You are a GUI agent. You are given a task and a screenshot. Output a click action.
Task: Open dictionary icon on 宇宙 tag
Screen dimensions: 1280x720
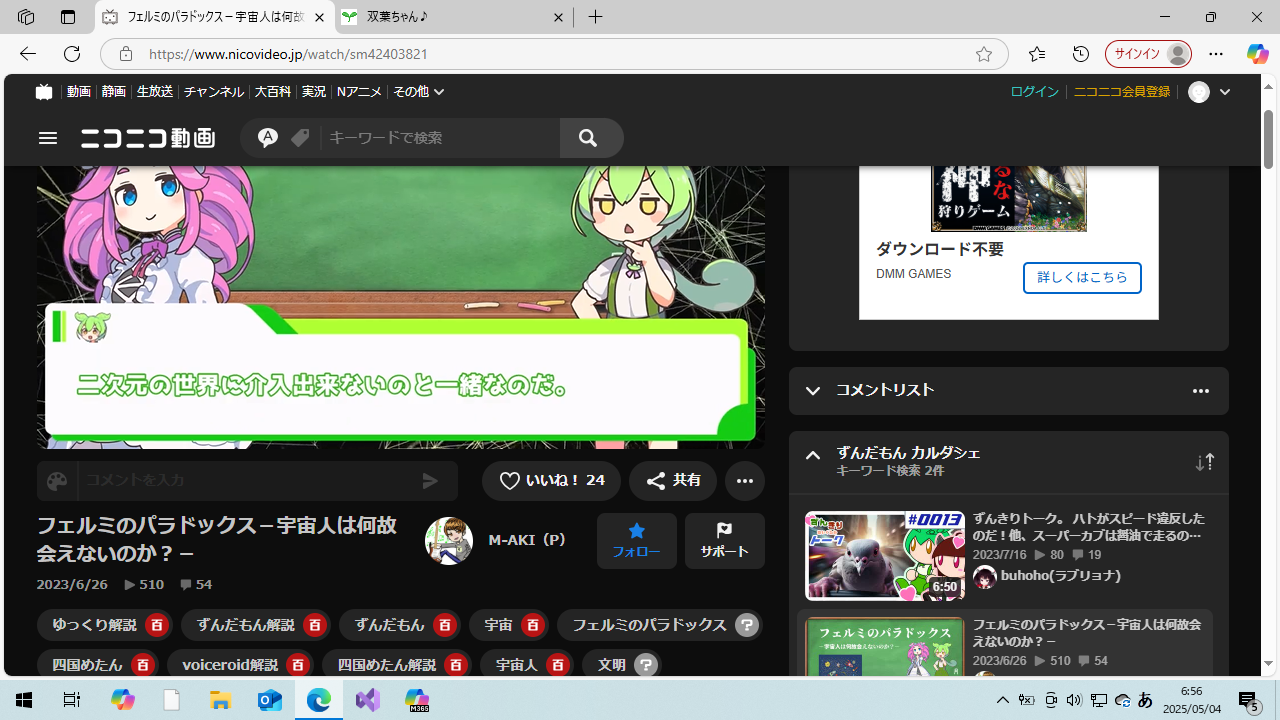point(532,625)
